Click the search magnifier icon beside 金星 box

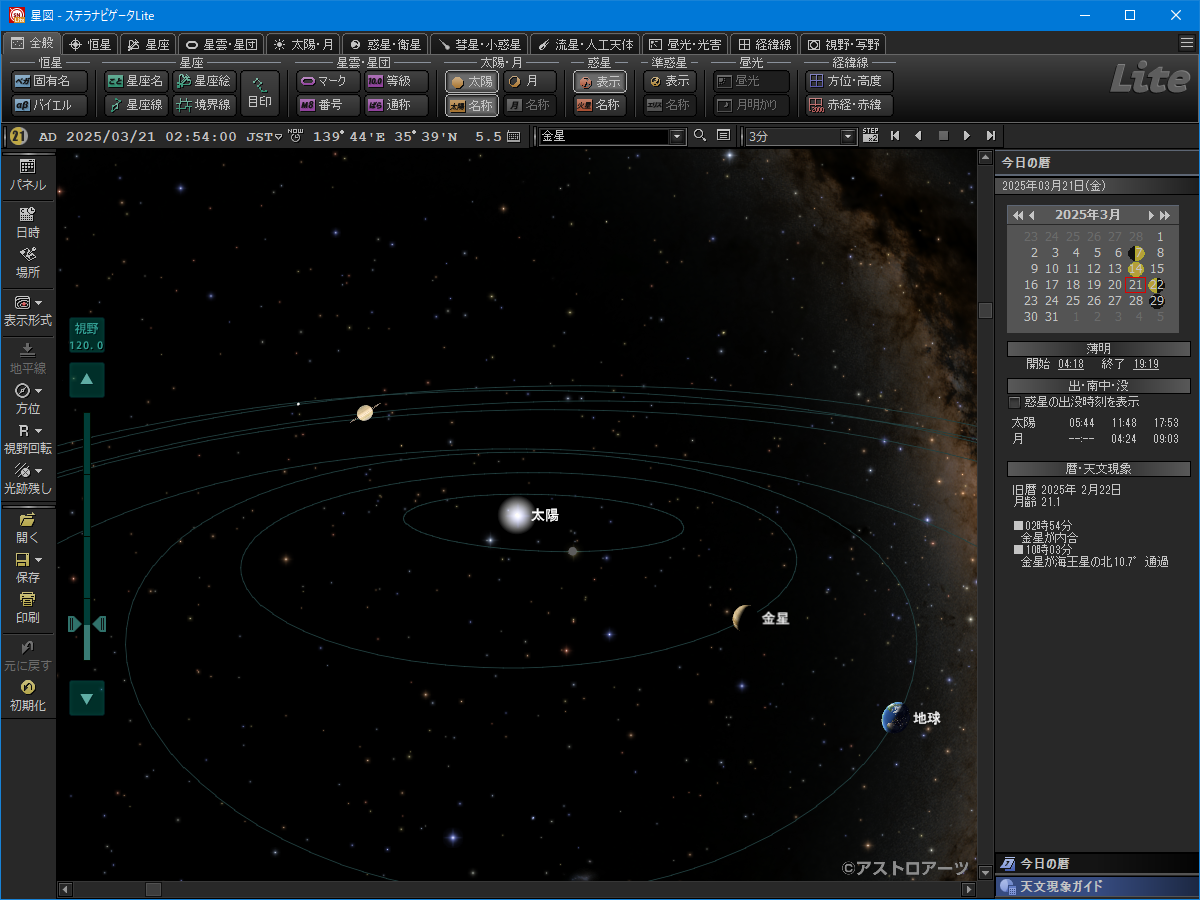coord(700,136)
